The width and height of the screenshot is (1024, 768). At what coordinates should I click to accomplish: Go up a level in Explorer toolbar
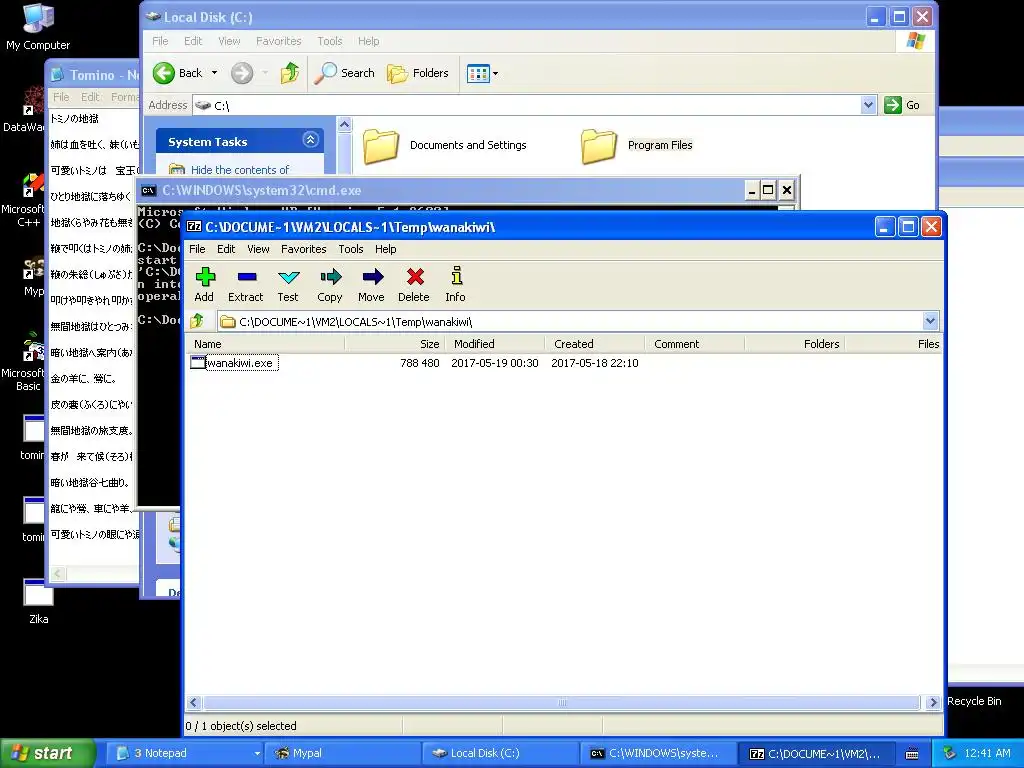(290, 73)
